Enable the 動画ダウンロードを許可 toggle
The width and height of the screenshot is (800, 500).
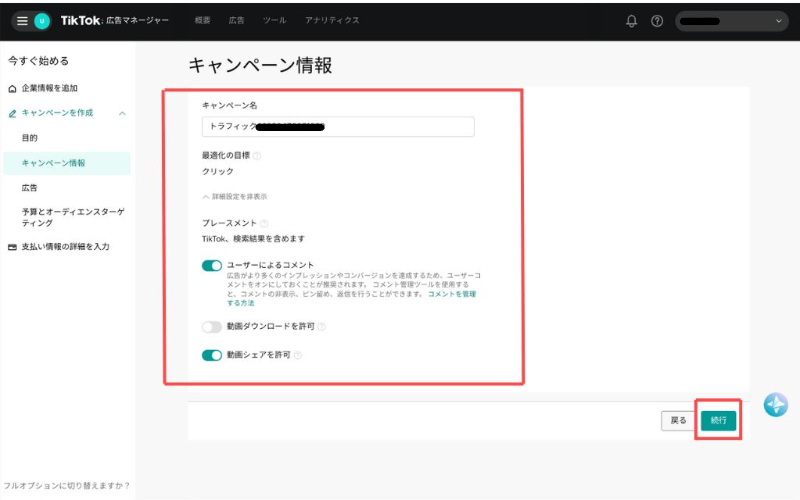point(211,327)
